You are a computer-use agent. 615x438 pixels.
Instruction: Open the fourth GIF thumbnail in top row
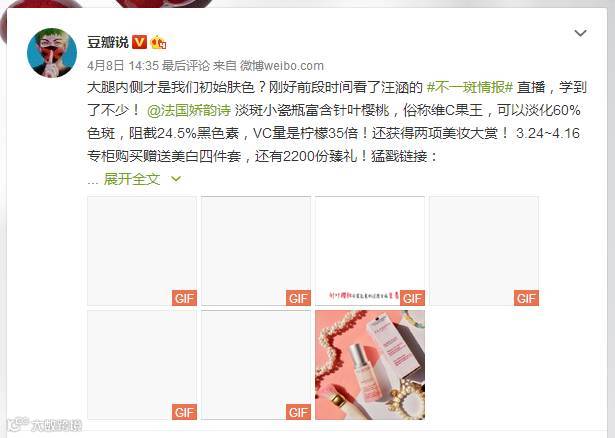pyautogui.click(x=484, y=251)
